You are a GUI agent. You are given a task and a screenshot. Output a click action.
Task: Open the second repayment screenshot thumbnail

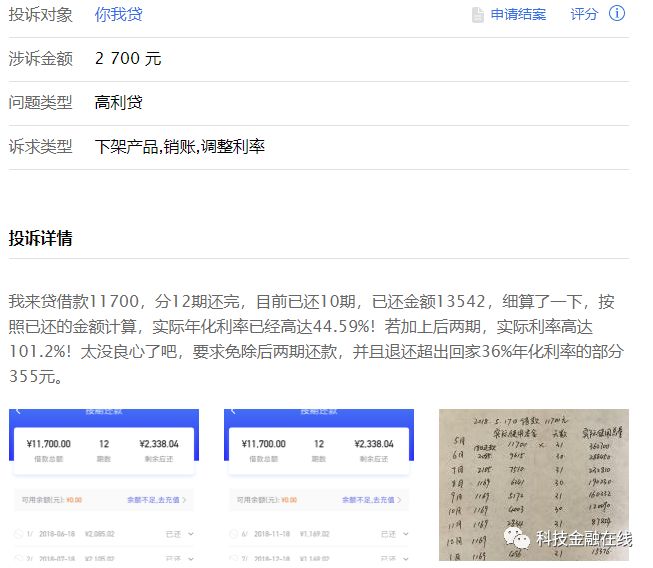tap(319, 485)
